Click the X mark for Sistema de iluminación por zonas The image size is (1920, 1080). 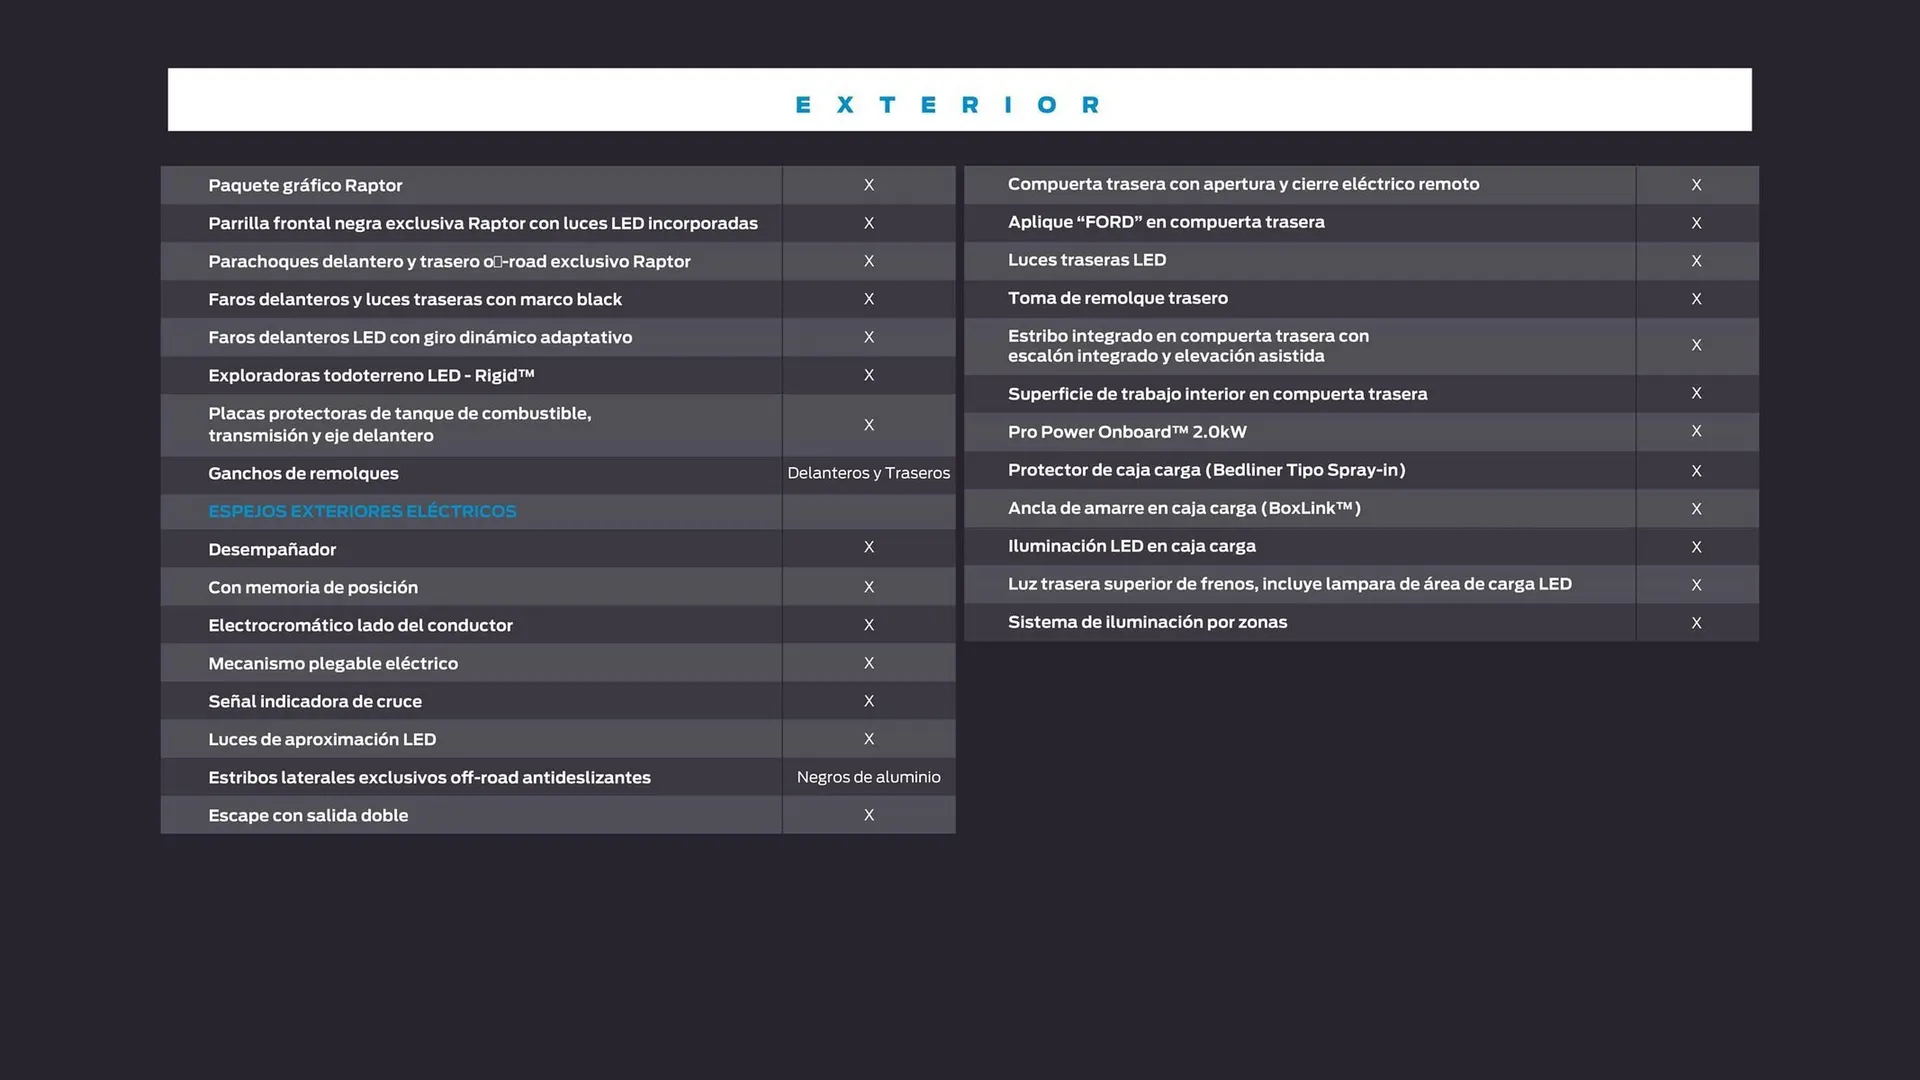(x=1695, y=623)
